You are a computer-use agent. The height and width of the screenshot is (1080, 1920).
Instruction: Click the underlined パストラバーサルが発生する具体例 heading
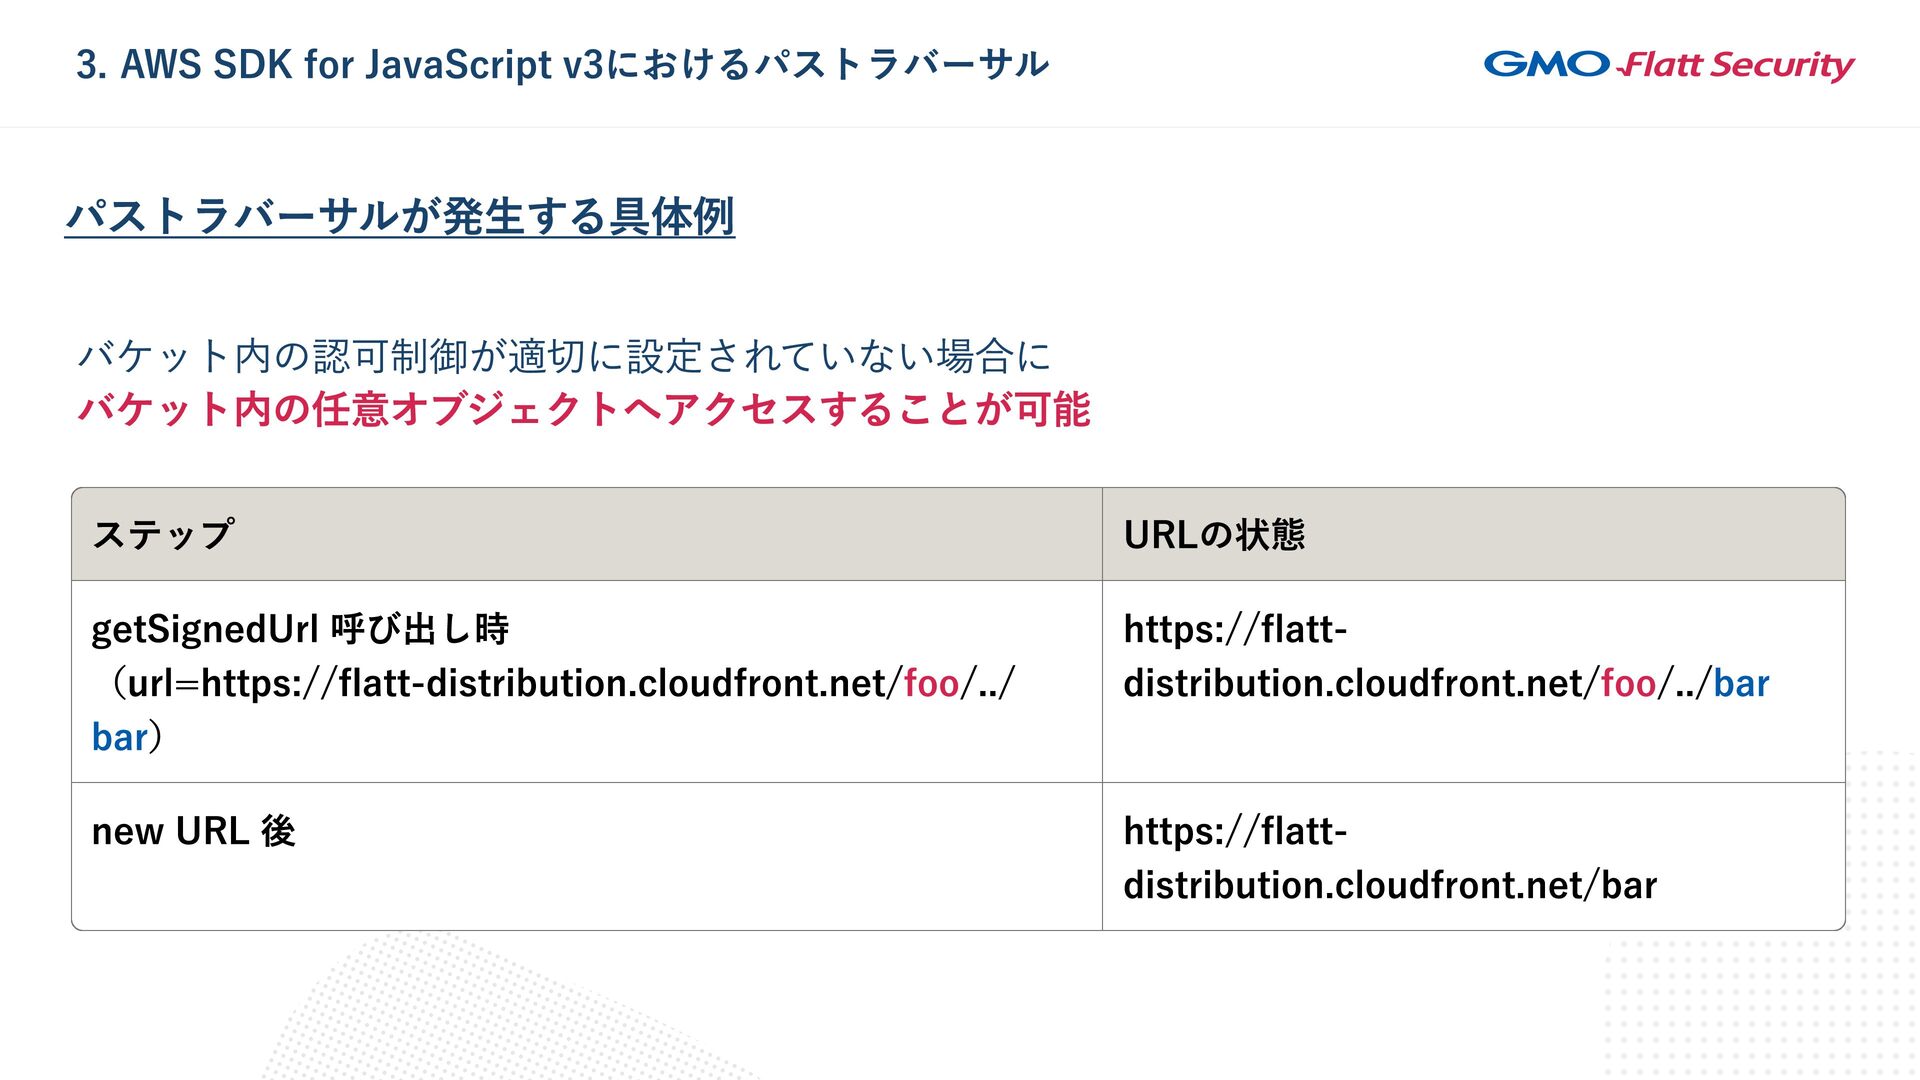[400, 216]
